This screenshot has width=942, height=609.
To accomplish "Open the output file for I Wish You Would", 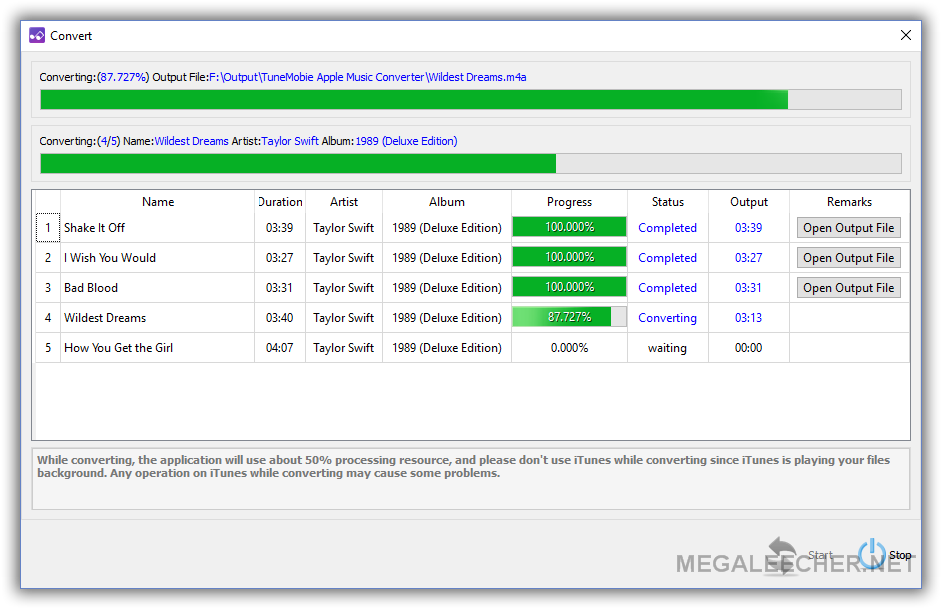I will [x=849, y=258].
